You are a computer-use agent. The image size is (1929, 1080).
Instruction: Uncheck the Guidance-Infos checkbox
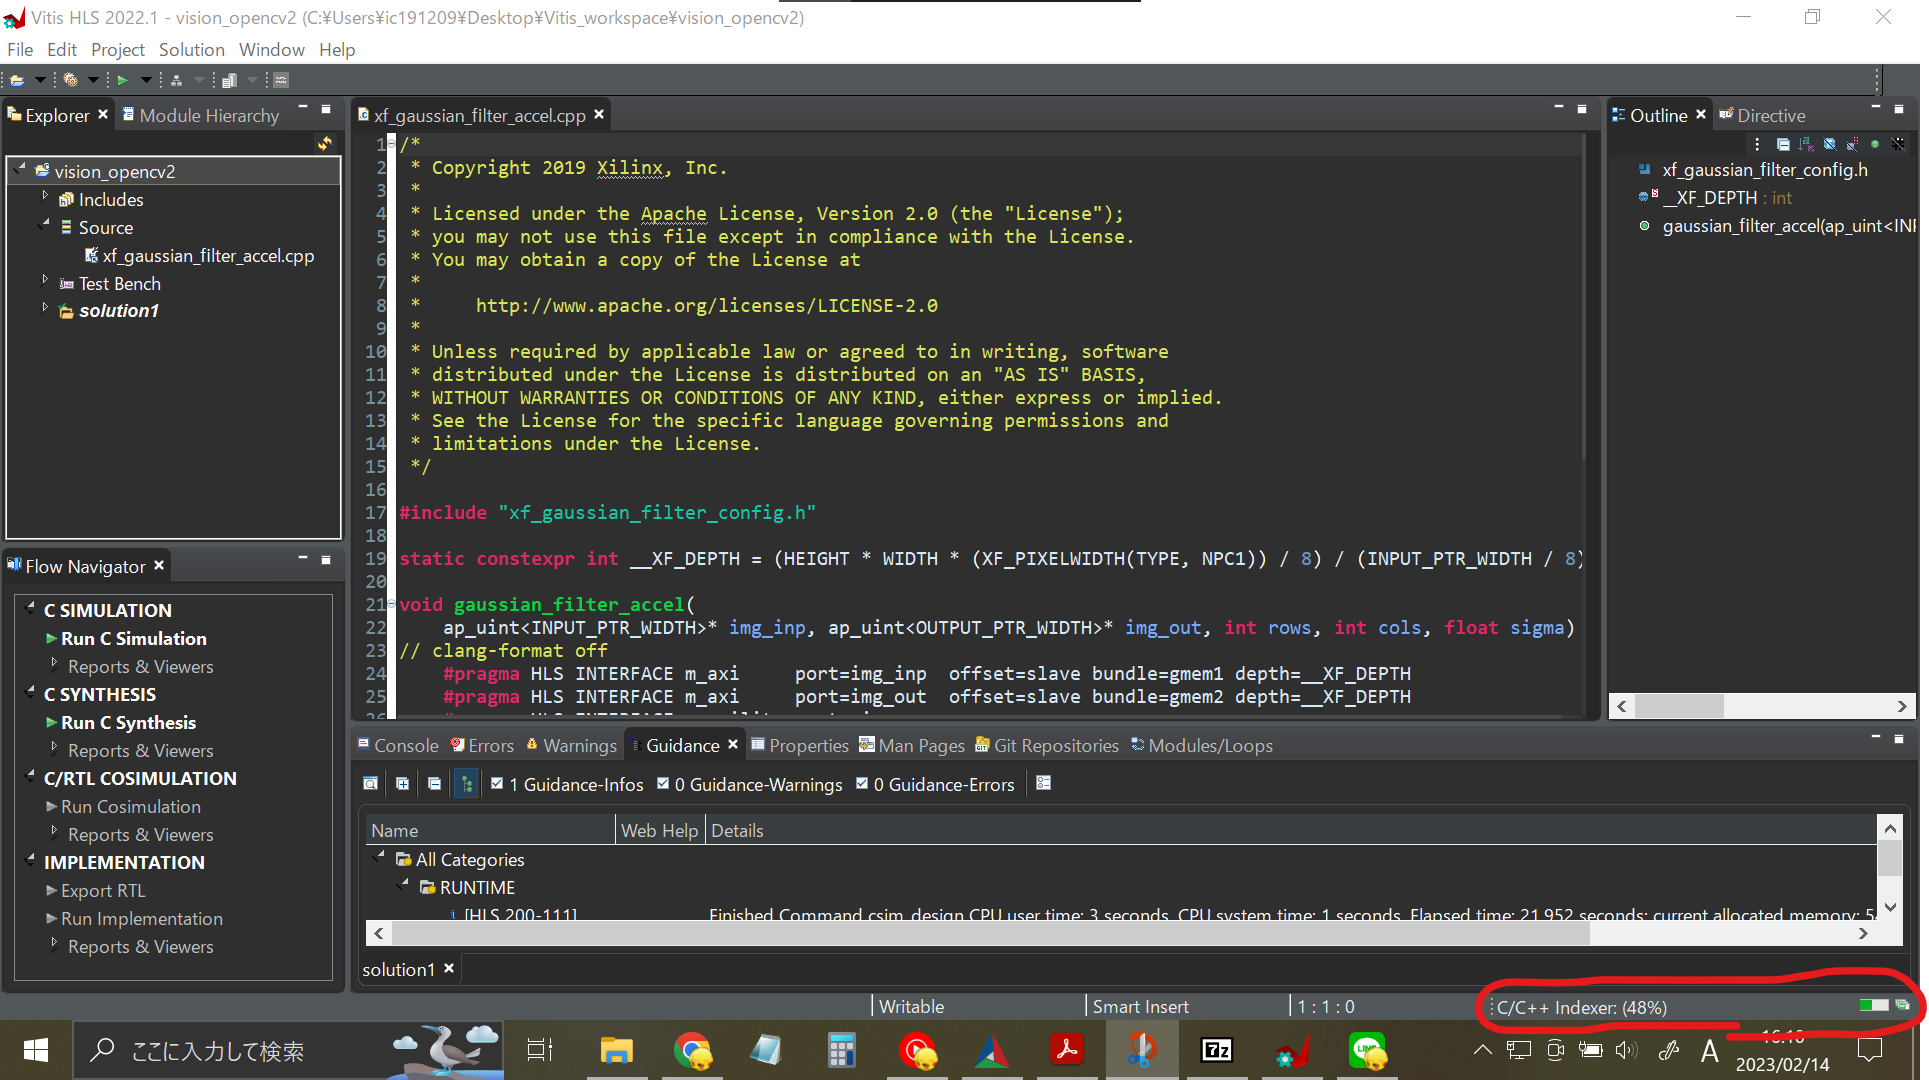[x=497, y=784]
